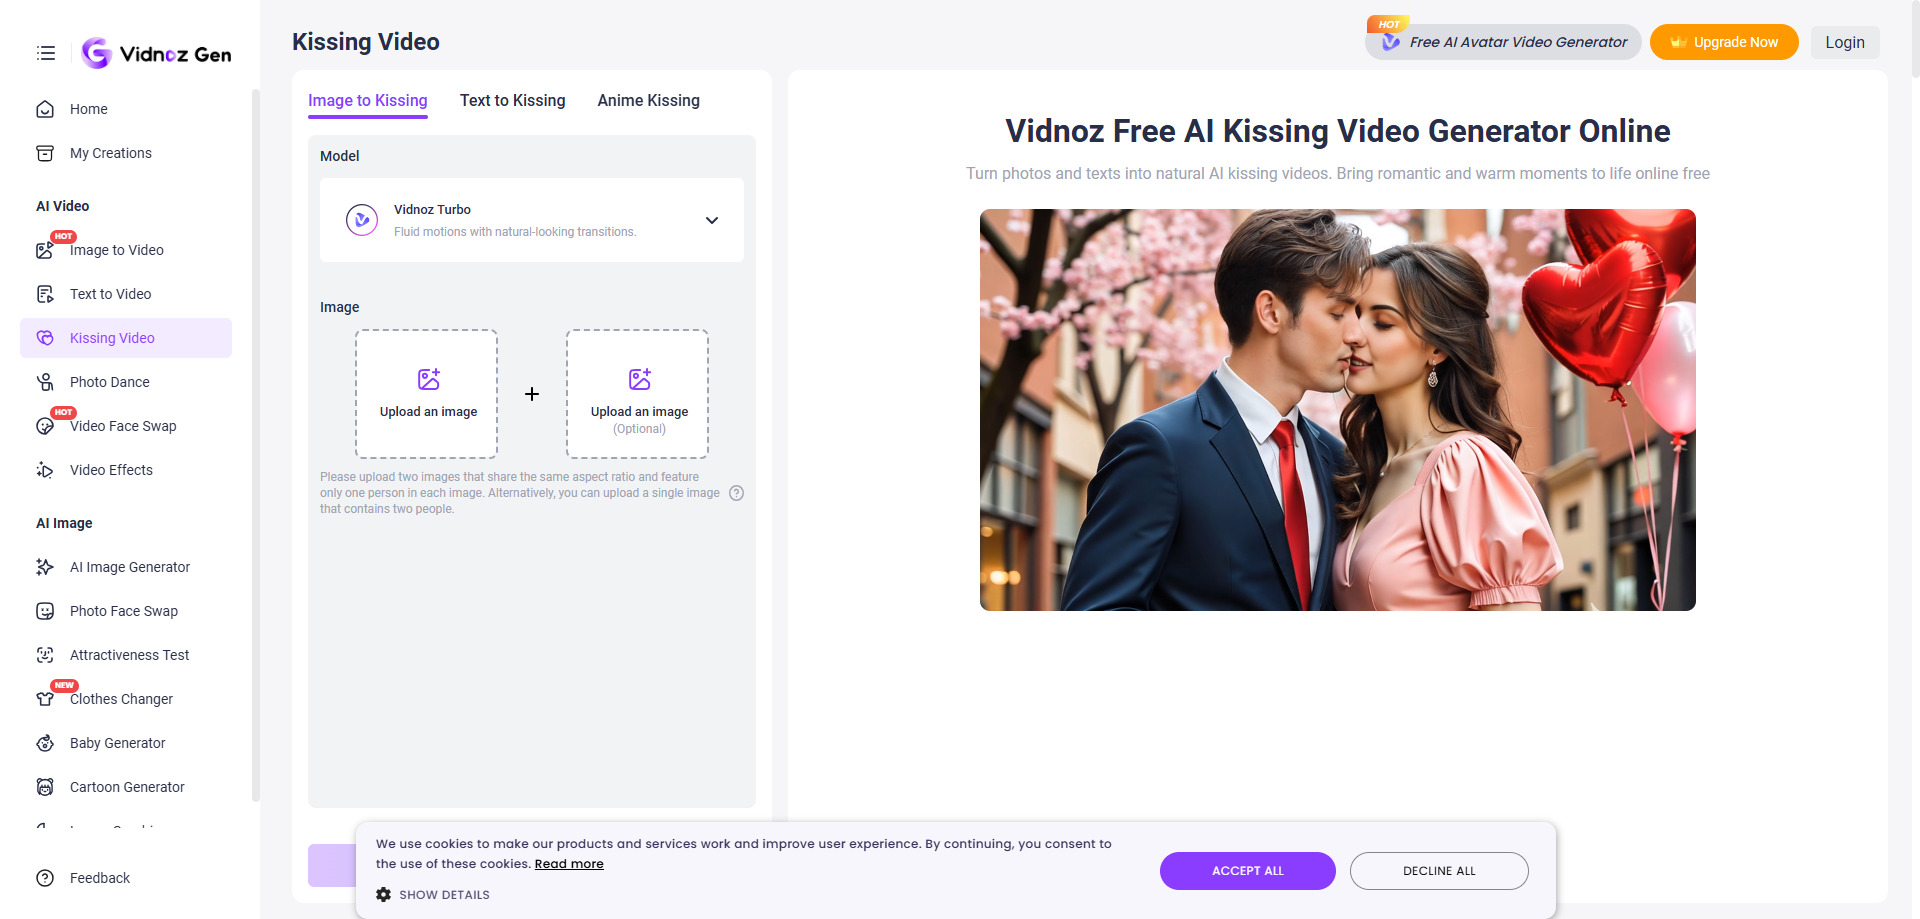Click the Video Effects icon
The image size is (1920, 919).
coord(45,470)
